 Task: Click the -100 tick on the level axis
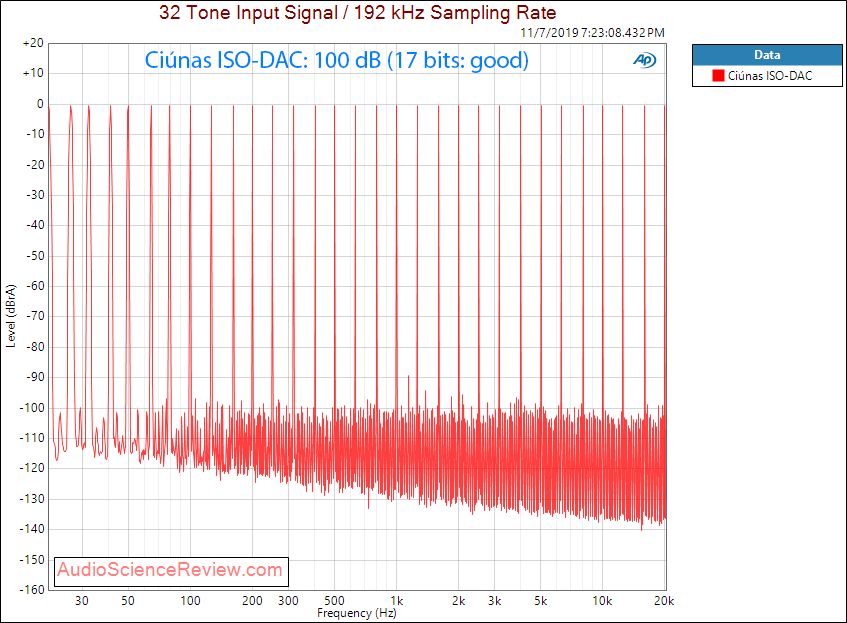(x=32, y=407)
